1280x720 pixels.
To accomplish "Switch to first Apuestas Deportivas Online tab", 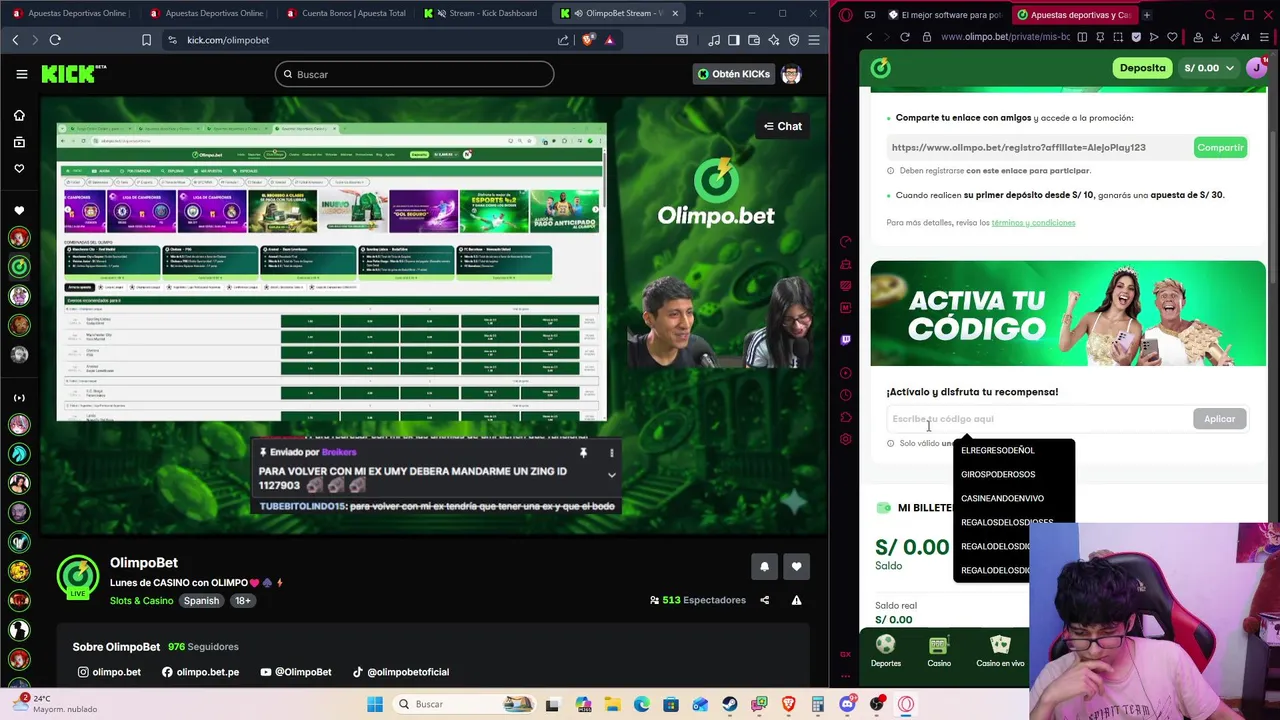I will pos(70,13).
